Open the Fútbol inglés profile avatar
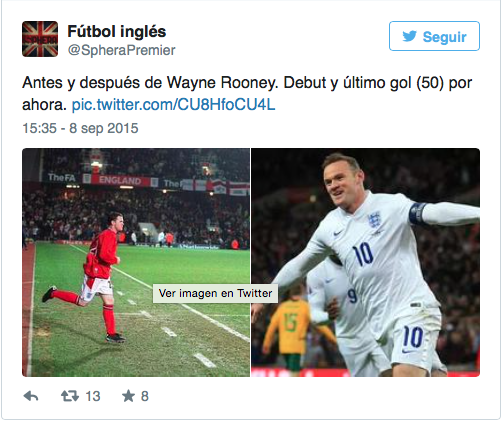This screenshot has height=421, width=501. pyautogui.click(x=40, y=39)
